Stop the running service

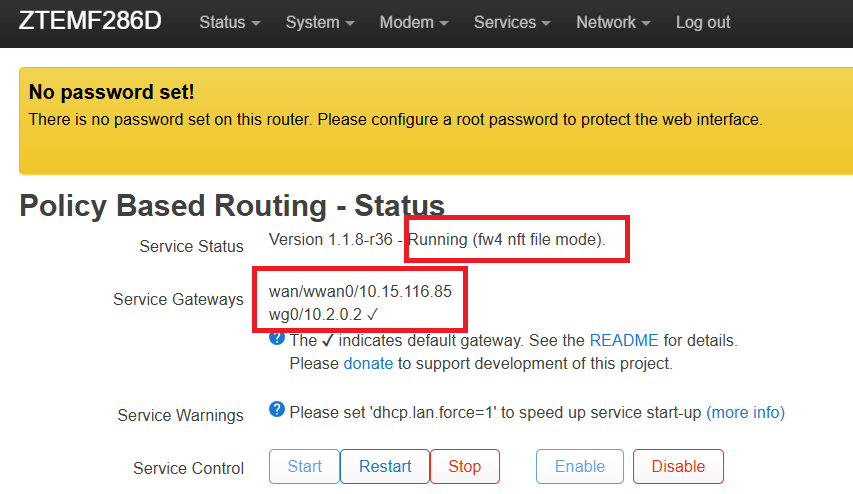pyautogui.click(x=464, y=466)
